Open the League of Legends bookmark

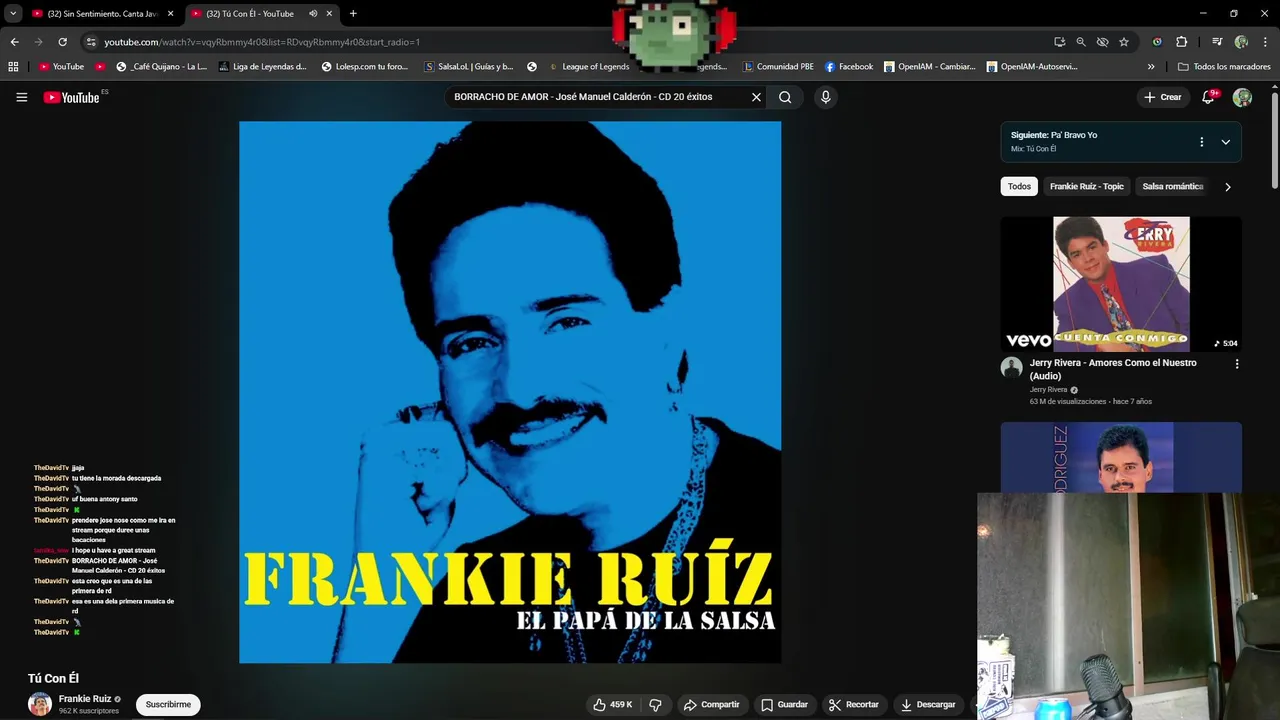click(x=588, y=67)
